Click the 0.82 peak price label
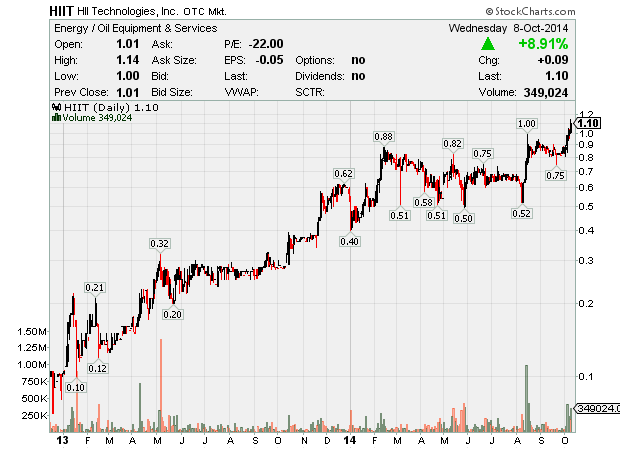Image resolution: width=620 pixels, height=449 pixels. point(452,143)
